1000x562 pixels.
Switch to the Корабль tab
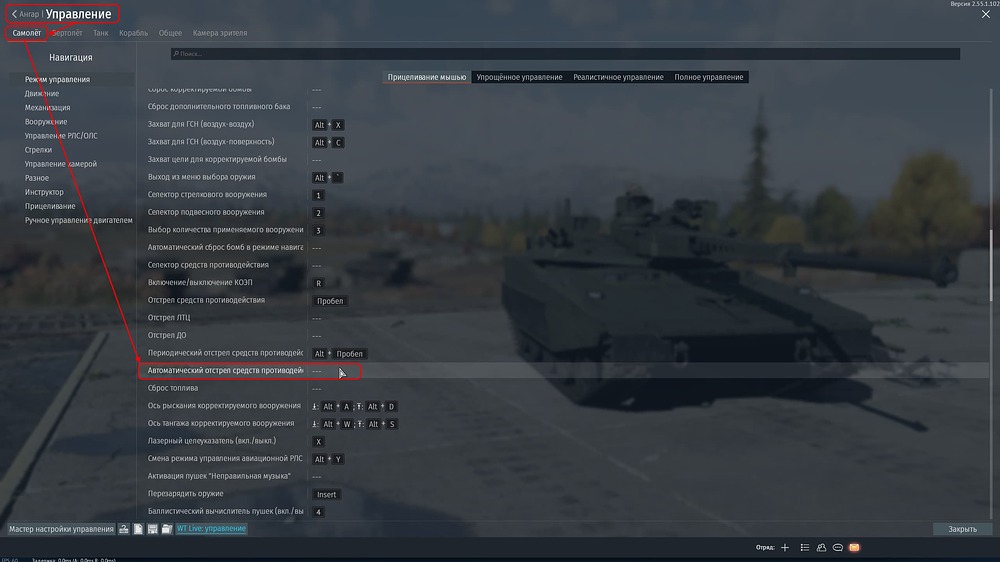coord(133,33)
